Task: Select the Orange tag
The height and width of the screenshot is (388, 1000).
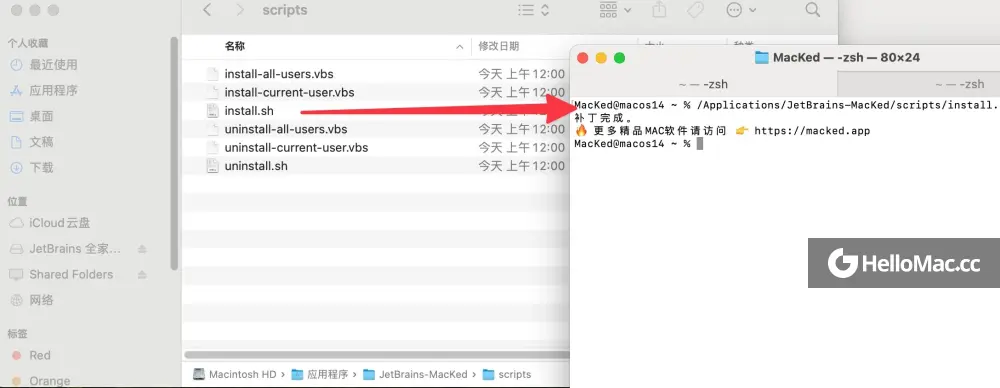Action: [41, 381]
